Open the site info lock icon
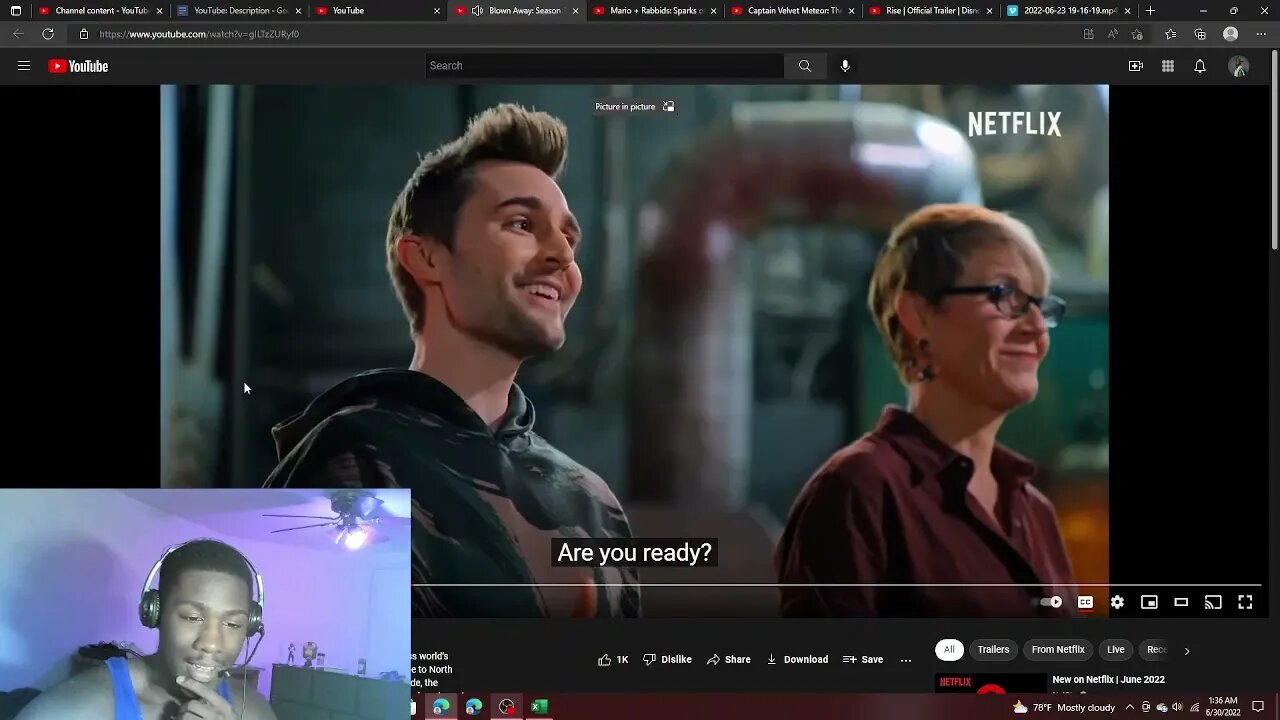 [84, 34]
